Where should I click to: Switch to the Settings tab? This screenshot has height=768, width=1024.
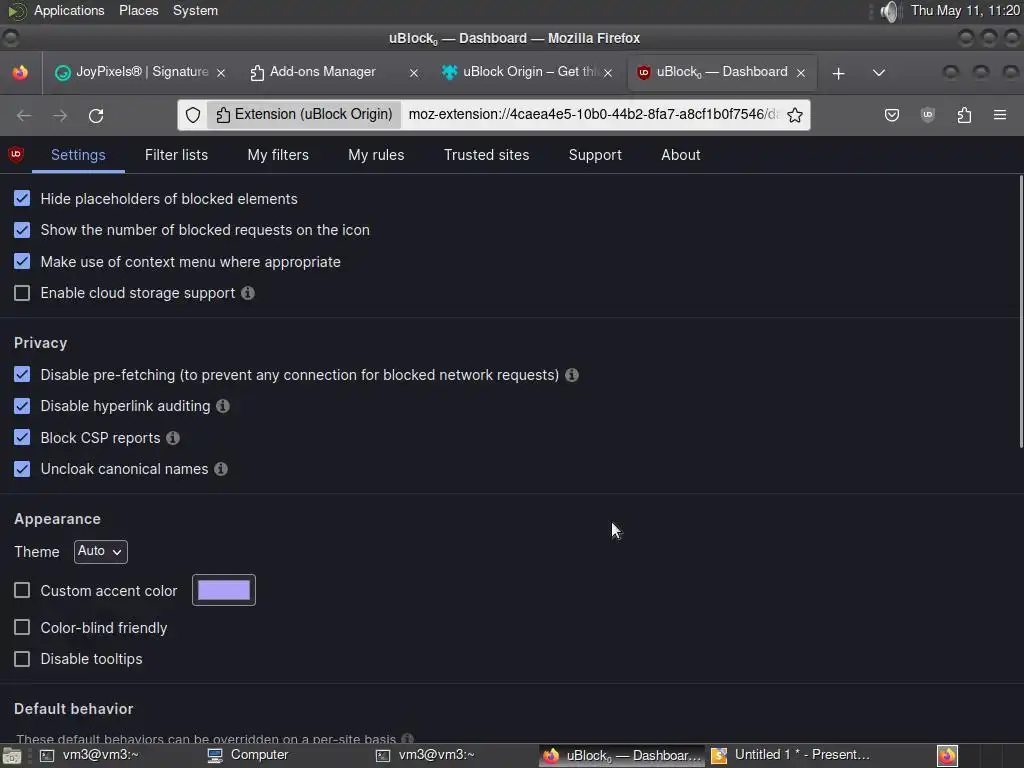tap(78, 155)
